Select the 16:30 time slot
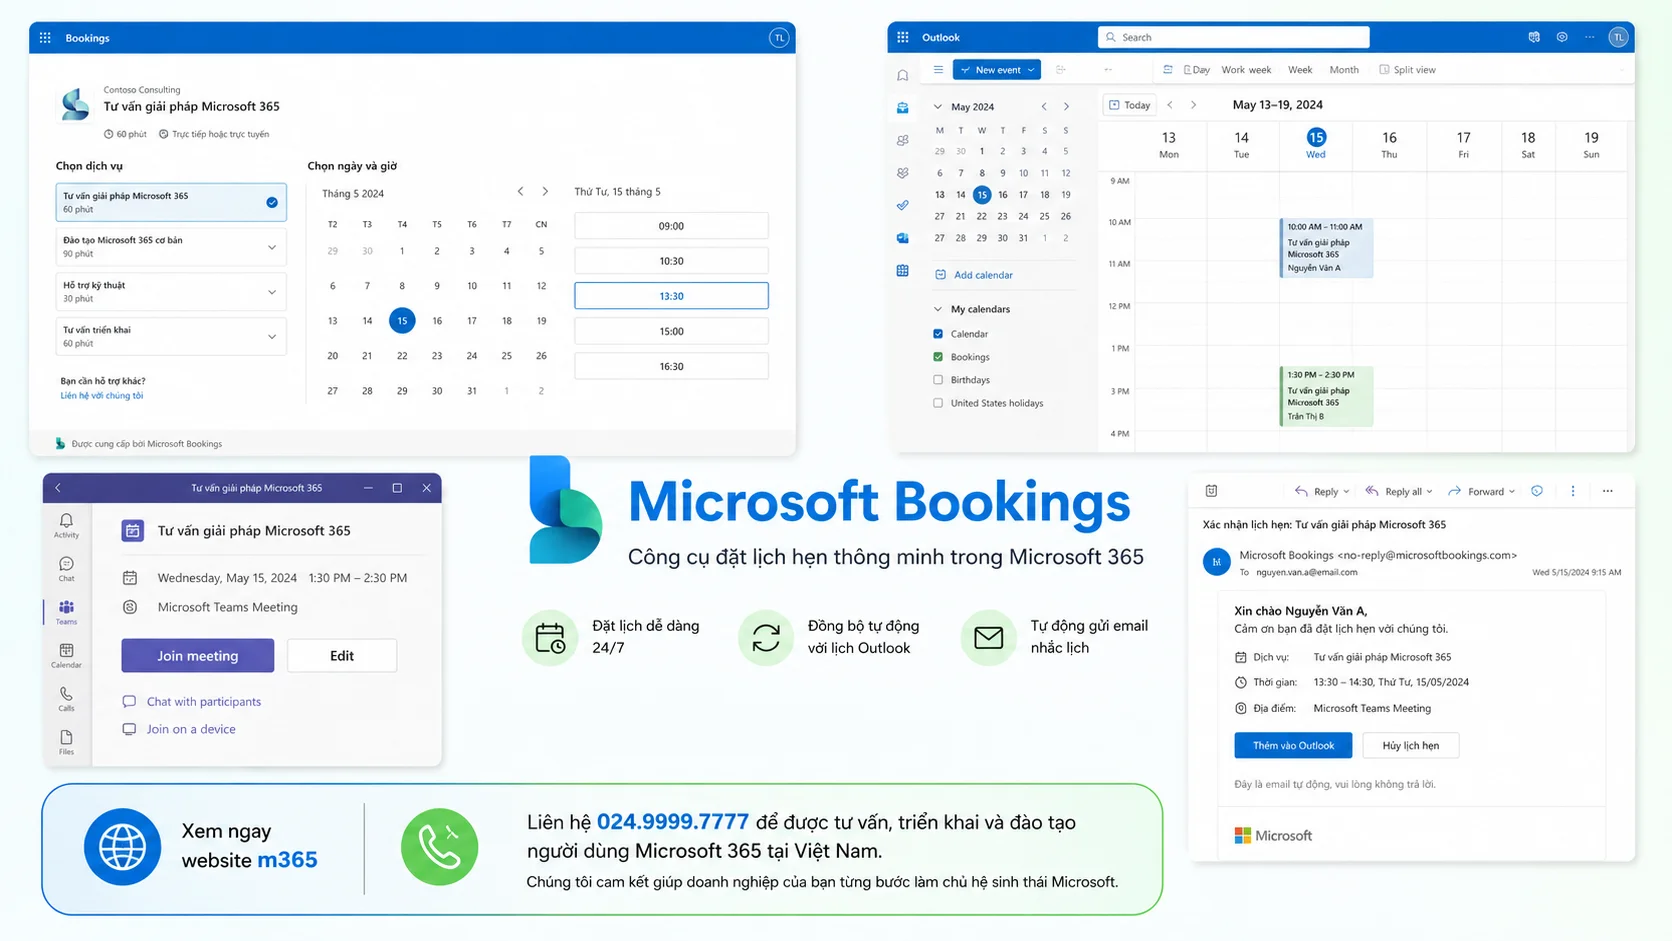 coord(672,366)
